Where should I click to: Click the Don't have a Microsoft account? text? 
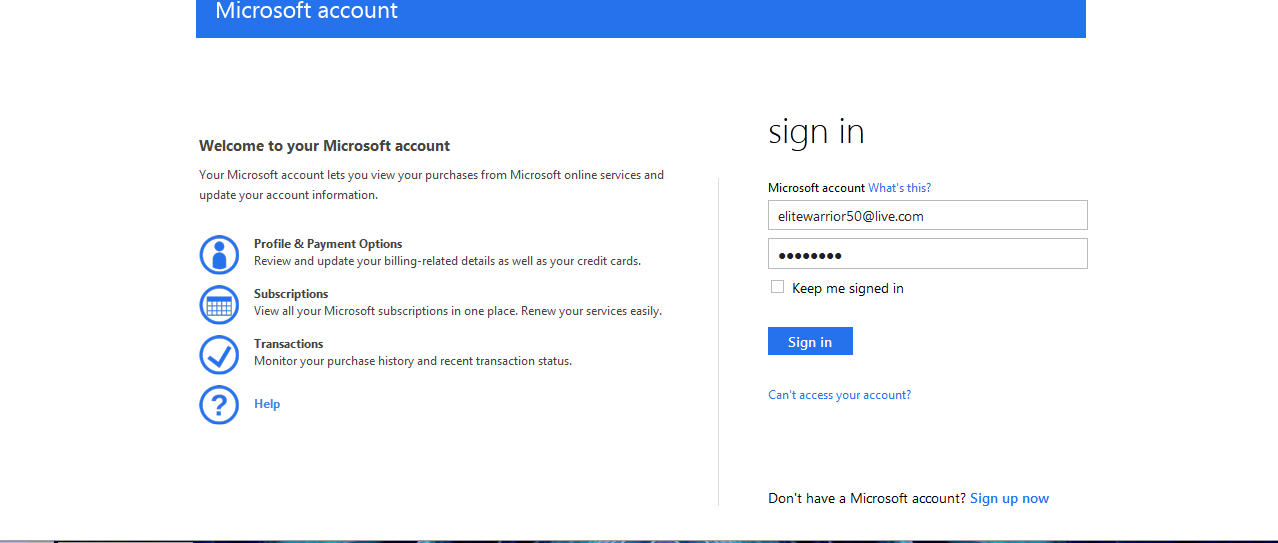pos(867,498)
